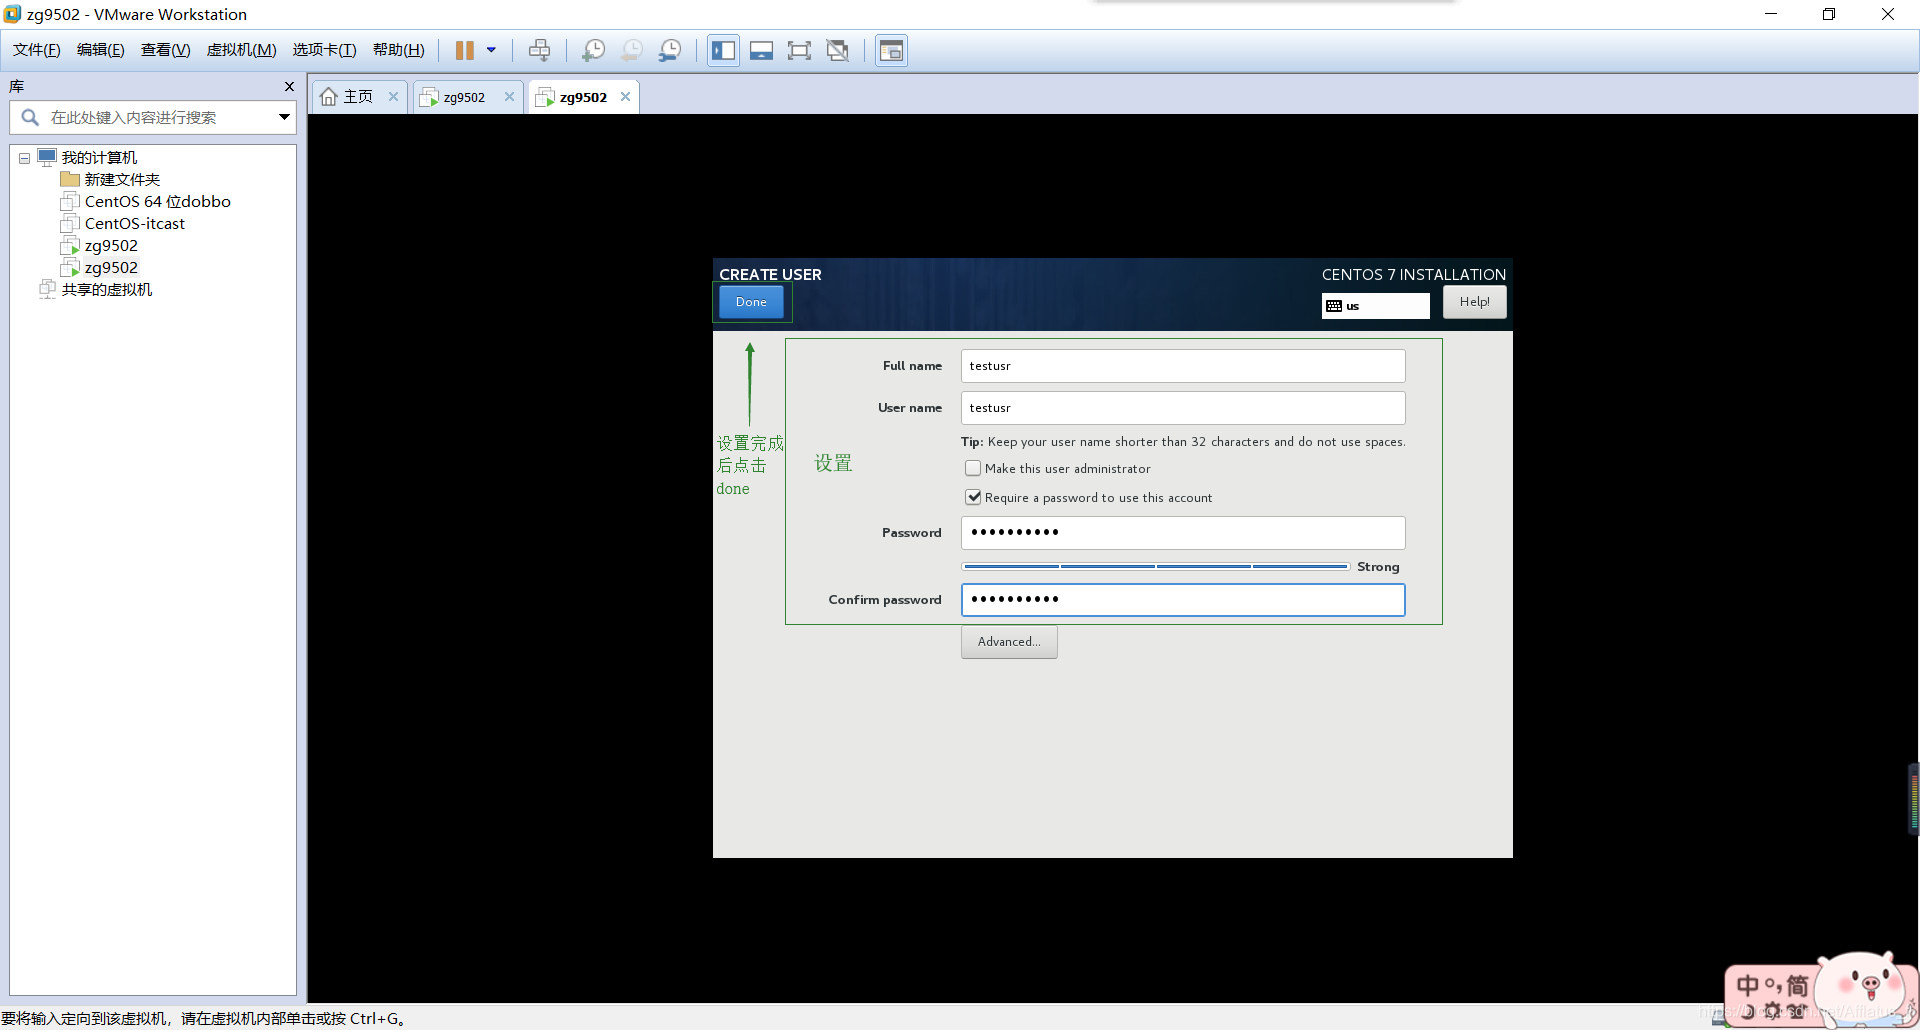Close the library panel
This screenshot has height=1030, width=1920.
pos(289,87)
